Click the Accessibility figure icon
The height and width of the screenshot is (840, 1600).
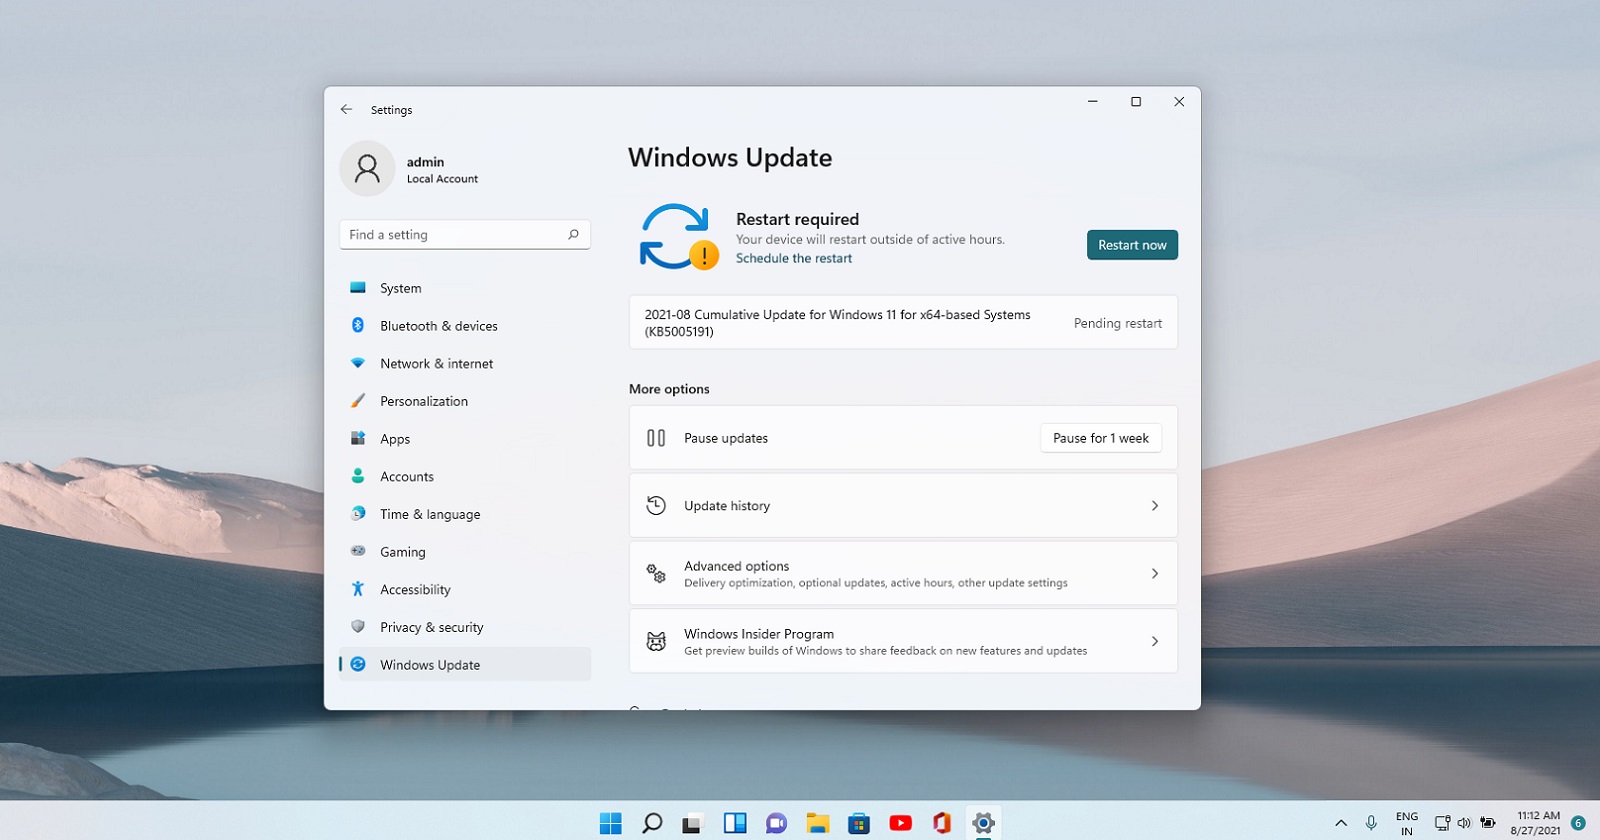point(358,589)
